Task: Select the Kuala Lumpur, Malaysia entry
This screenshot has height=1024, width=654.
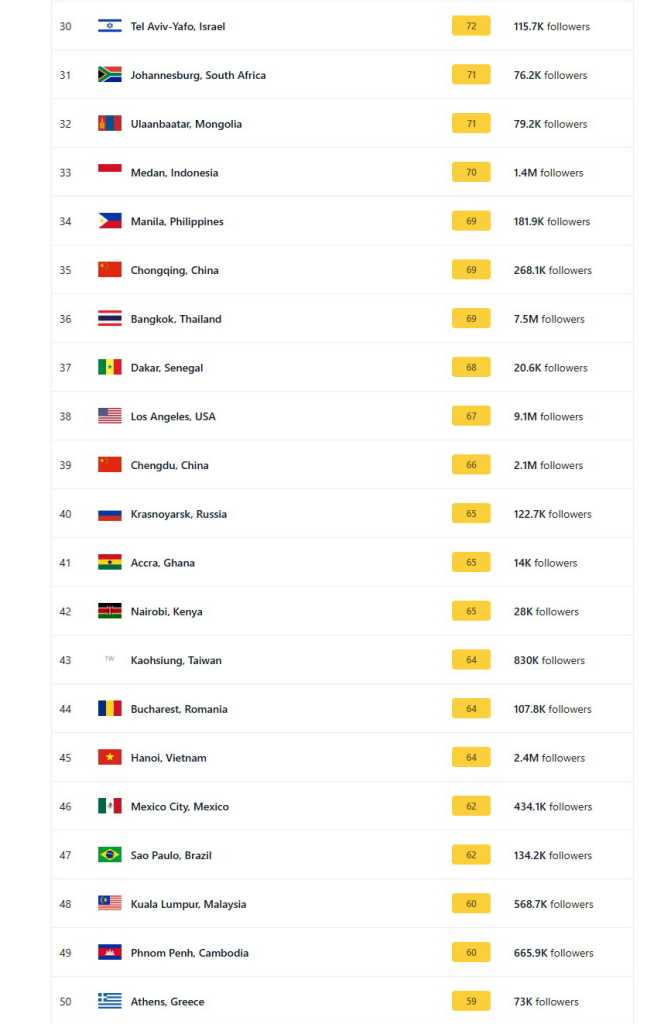Action: tap(188, 904)
